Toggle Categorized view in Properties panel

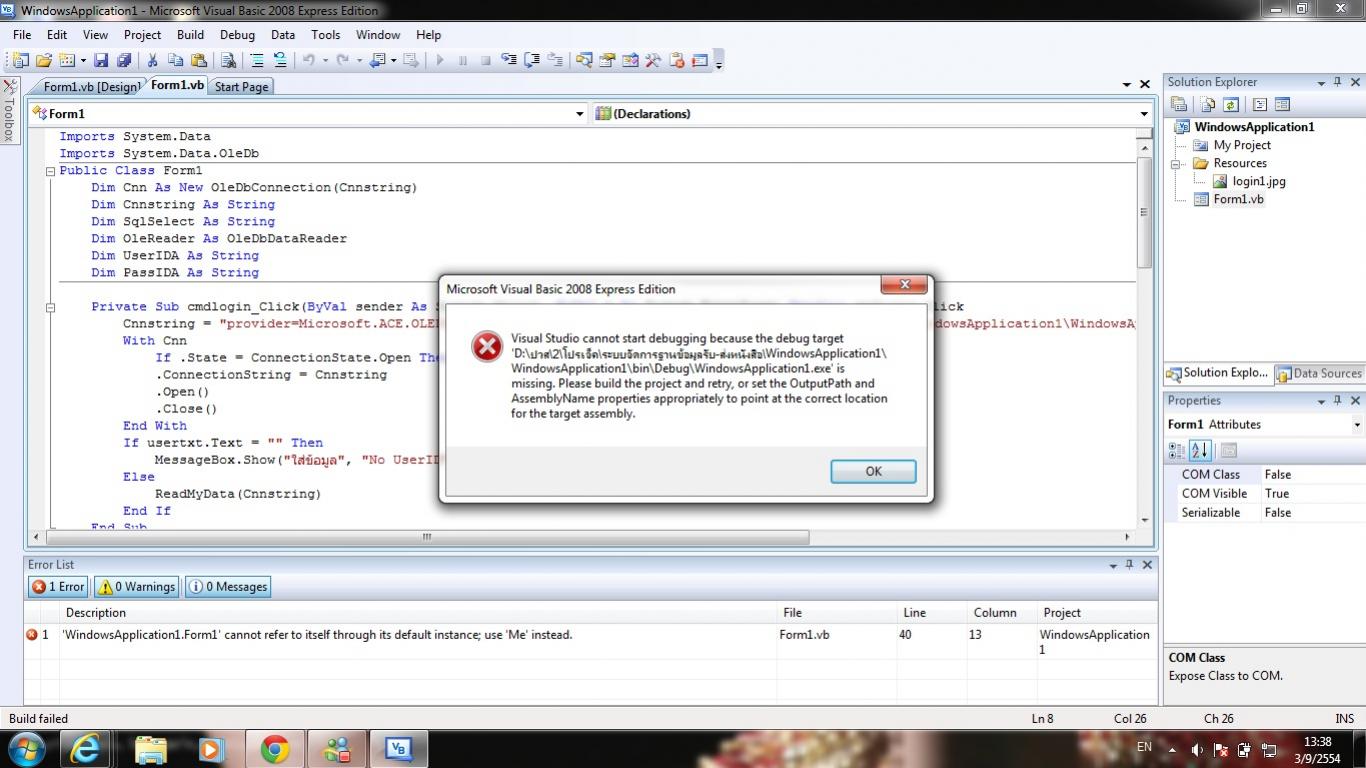(1178, 450)
